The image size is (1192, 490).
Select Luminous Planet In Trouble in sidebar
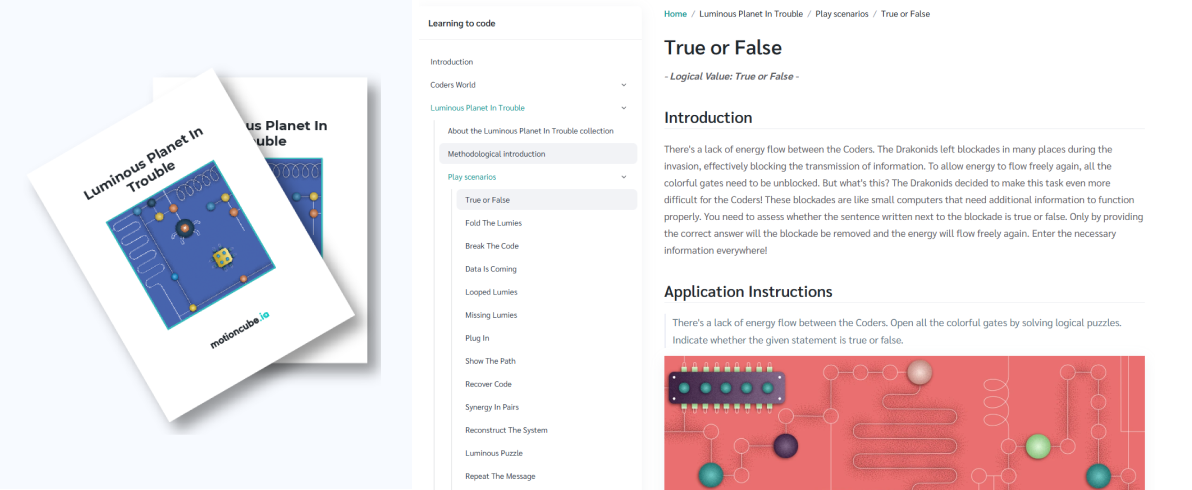click(477, 108)
